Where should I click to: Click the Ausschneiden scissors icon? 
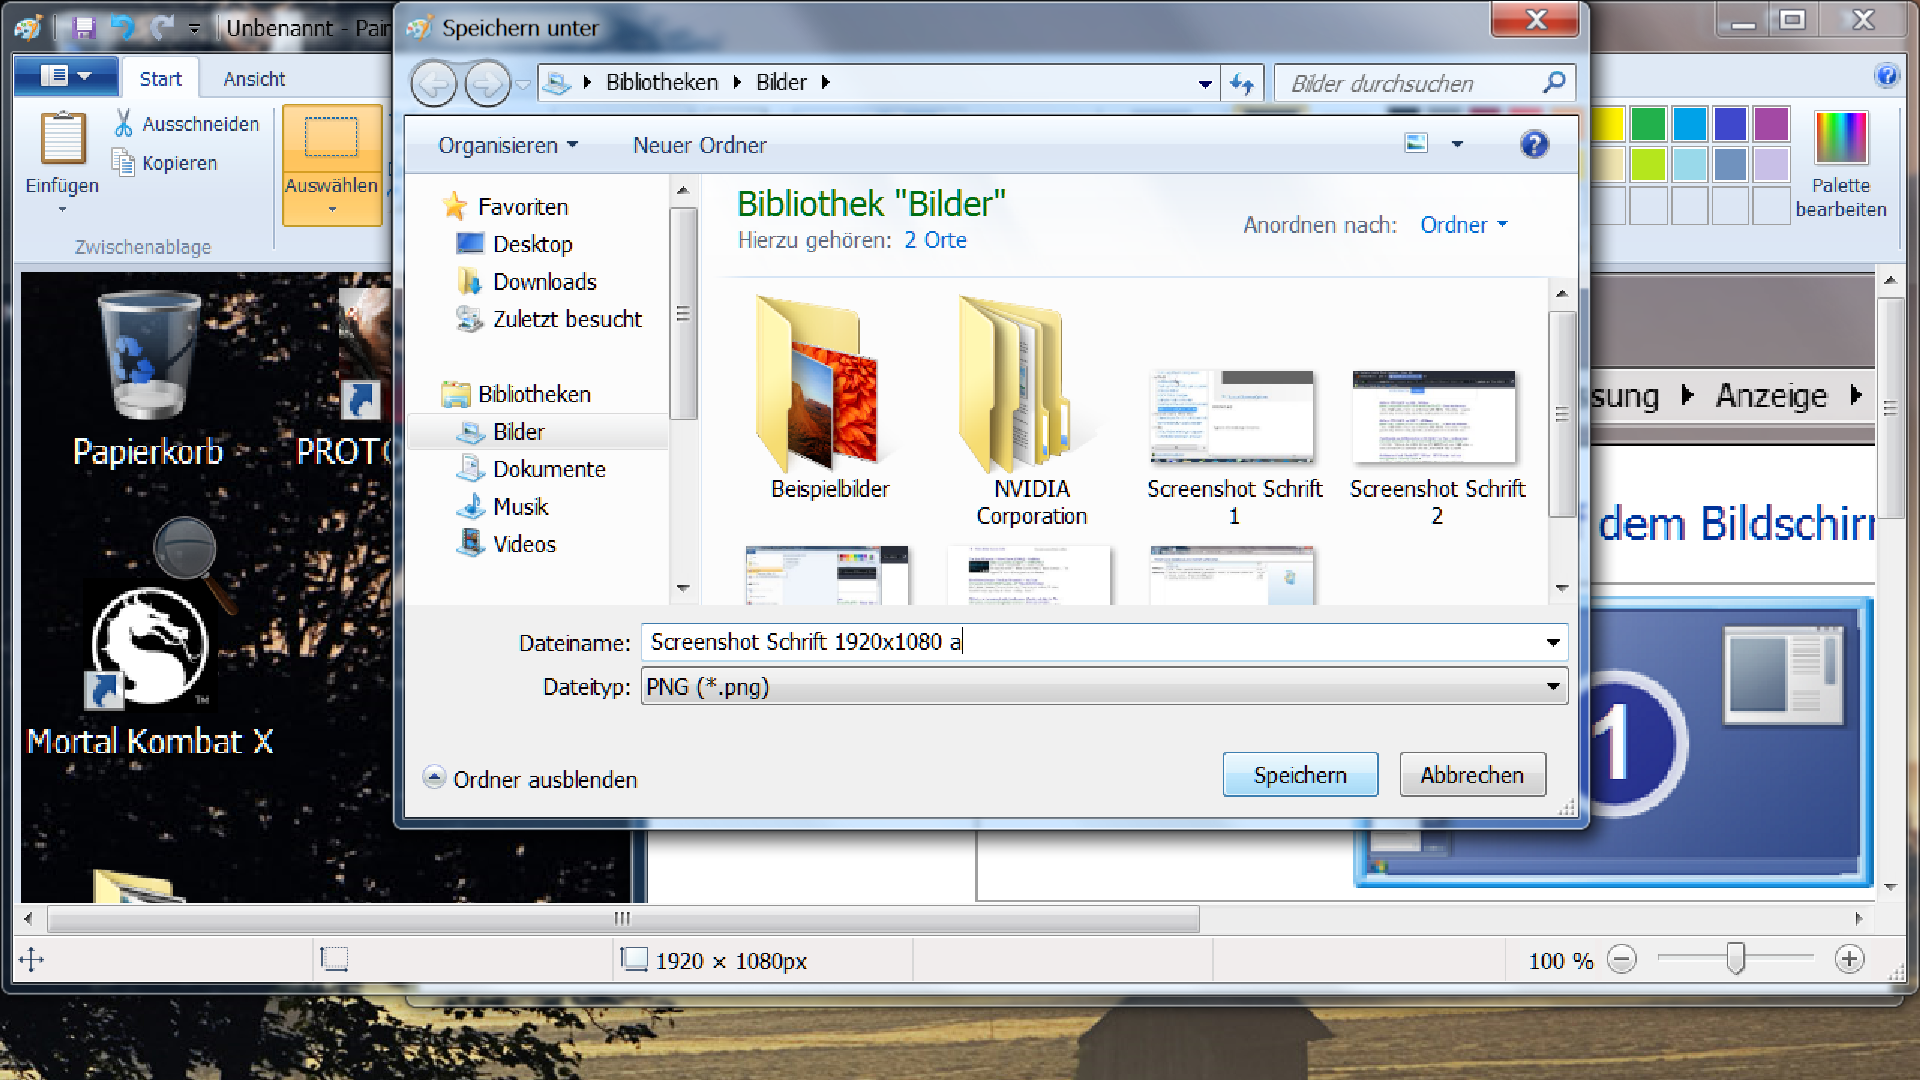click(123, 123)
